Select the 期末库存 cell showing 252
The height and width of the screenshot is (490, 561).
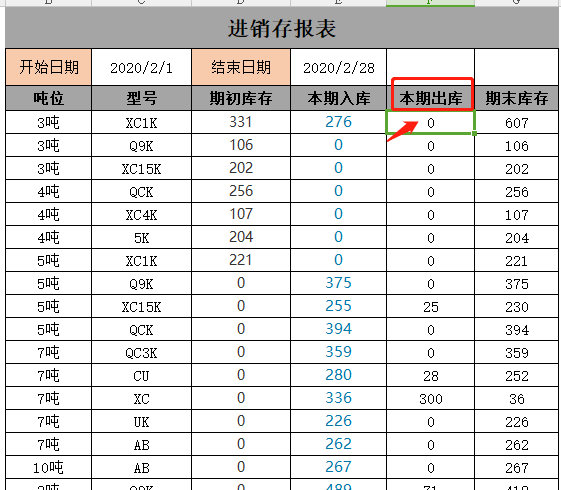coord(516,375)
